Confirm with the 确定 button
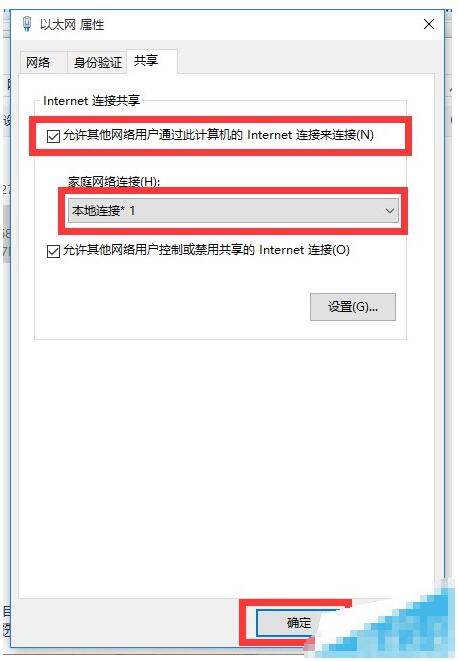The image size is (458, 661). click(x=298, y=622)
